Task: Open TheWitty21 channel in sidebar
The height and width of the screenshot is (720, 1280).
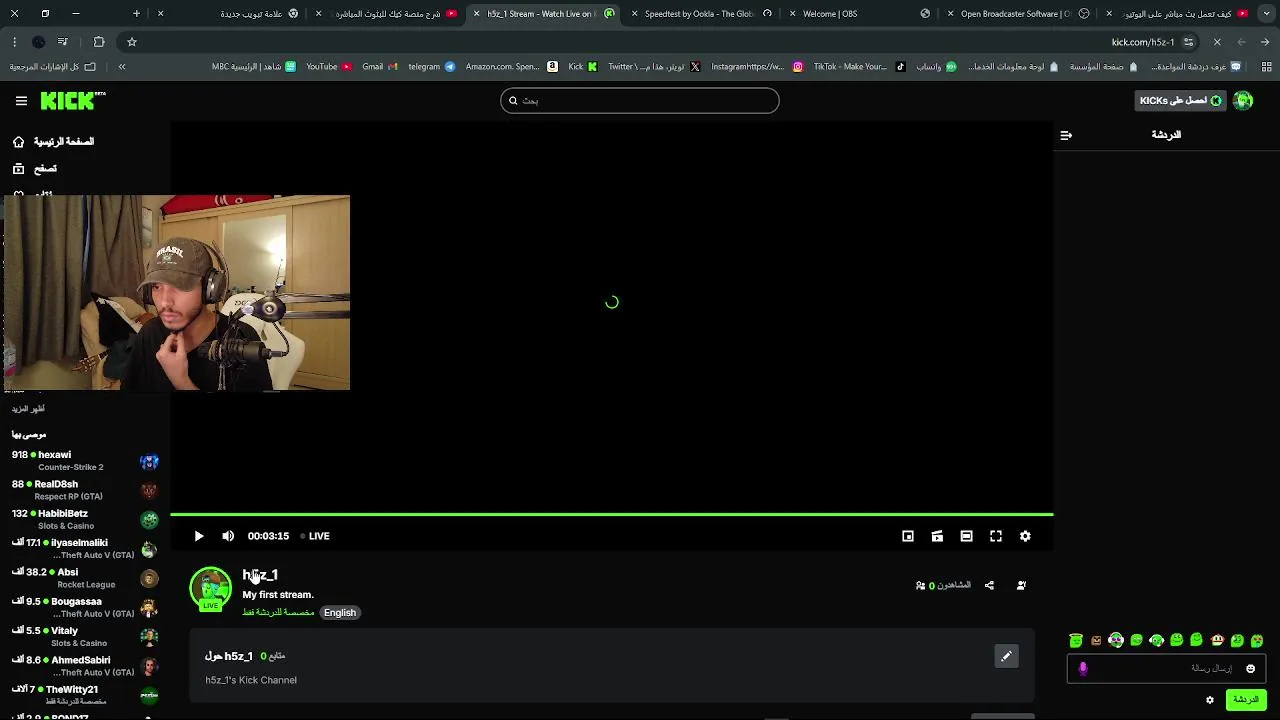Action: pyautogui.click(x=85, y=695)
